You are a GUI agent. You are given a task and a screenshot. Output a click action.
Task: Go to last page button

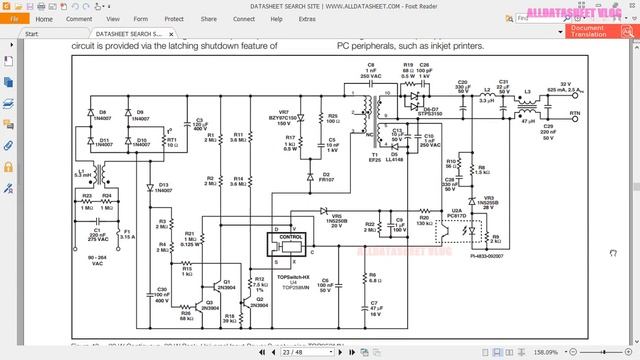352,352
